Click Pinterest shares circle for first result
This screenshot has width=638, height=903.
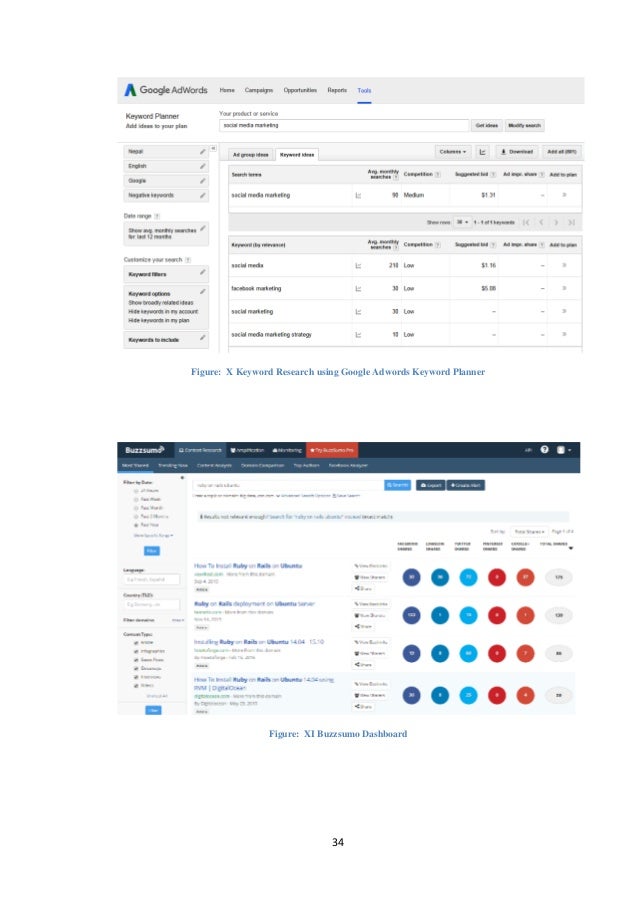[x=497, y=577]
